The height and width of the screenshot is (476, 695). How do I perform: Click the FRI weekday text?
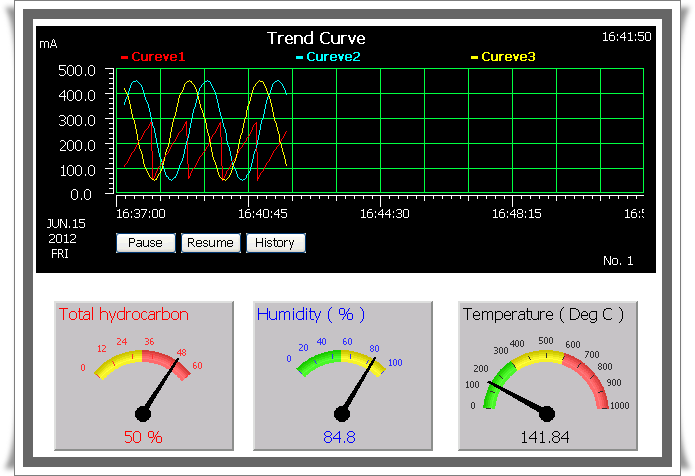click(60, 254)
